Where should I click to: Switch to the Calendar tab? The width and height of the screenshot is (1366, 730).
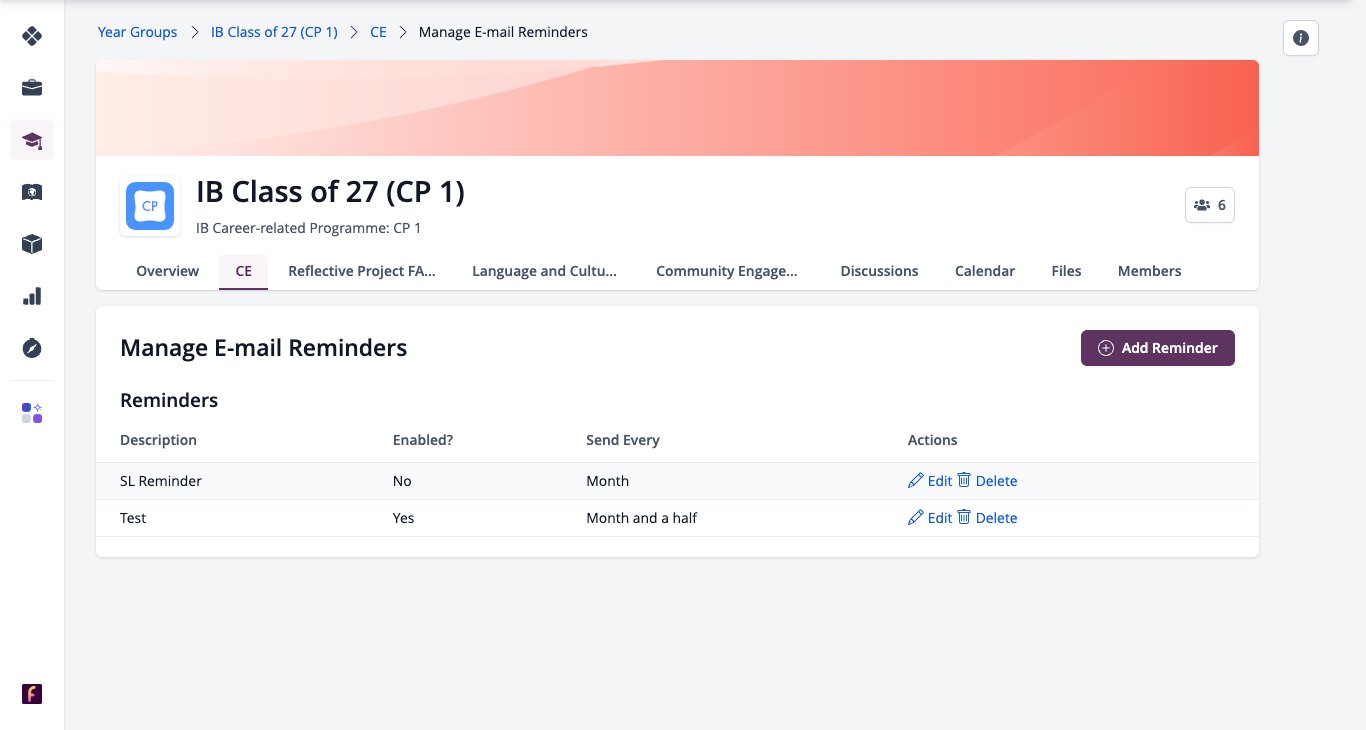tap(985, 271)
